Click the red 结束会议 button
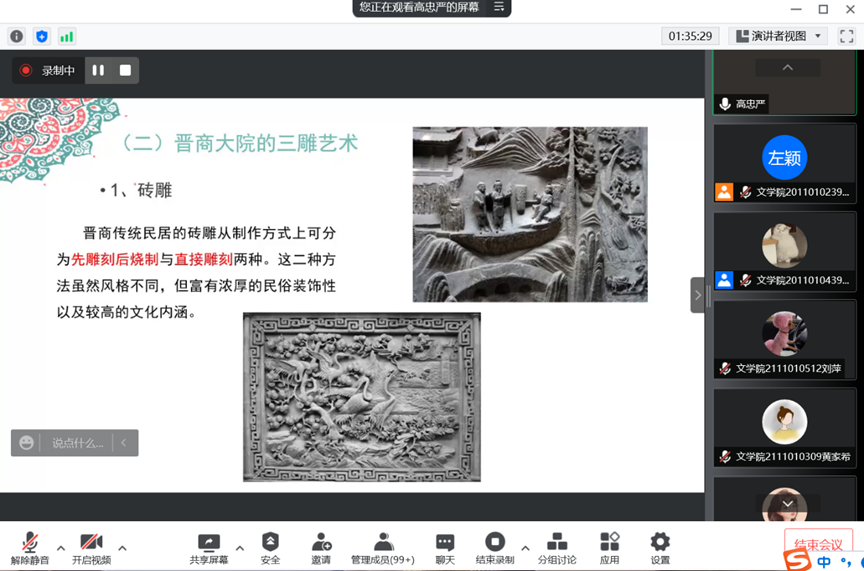864x571 pixels. 818,544
